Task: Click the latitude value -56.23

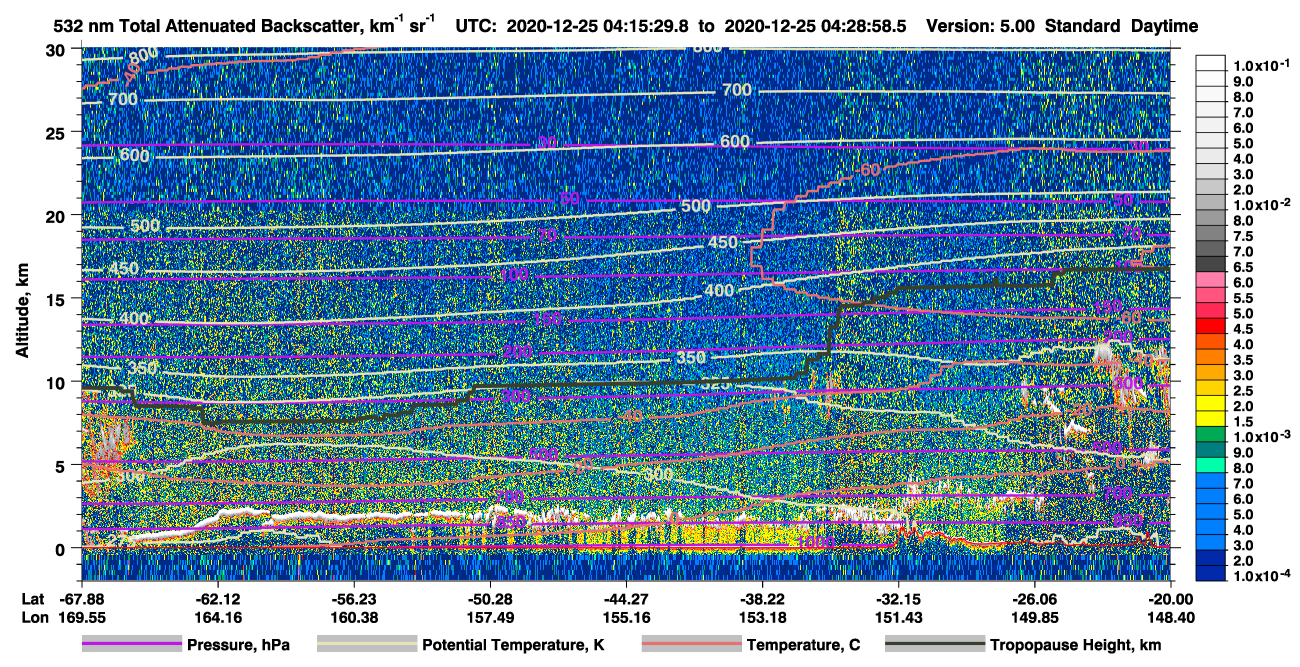Action: click(353, 599)
